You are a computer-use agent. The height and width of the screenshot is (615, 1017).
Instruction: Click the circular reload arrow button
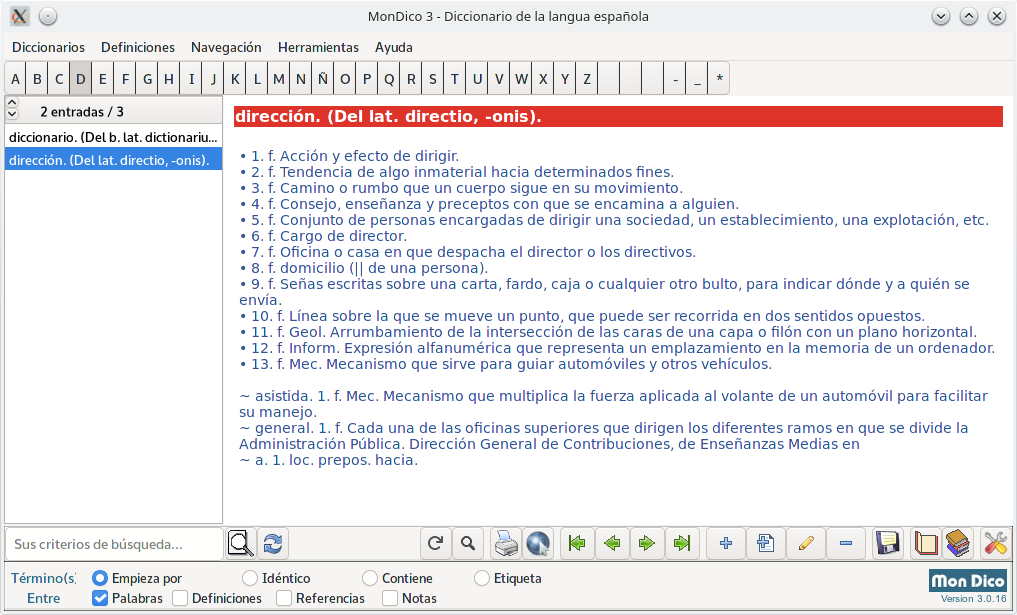pos(435,544)
